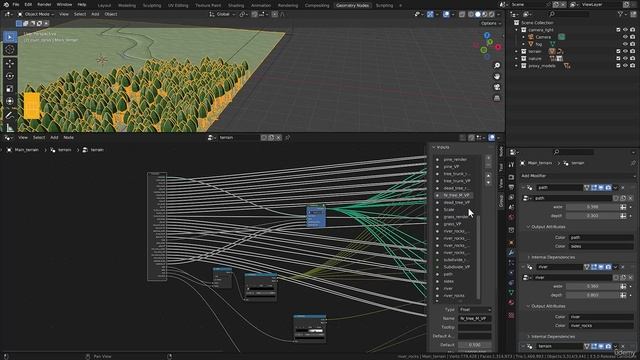Open the Add Modifier dropdown

point(577,176)
